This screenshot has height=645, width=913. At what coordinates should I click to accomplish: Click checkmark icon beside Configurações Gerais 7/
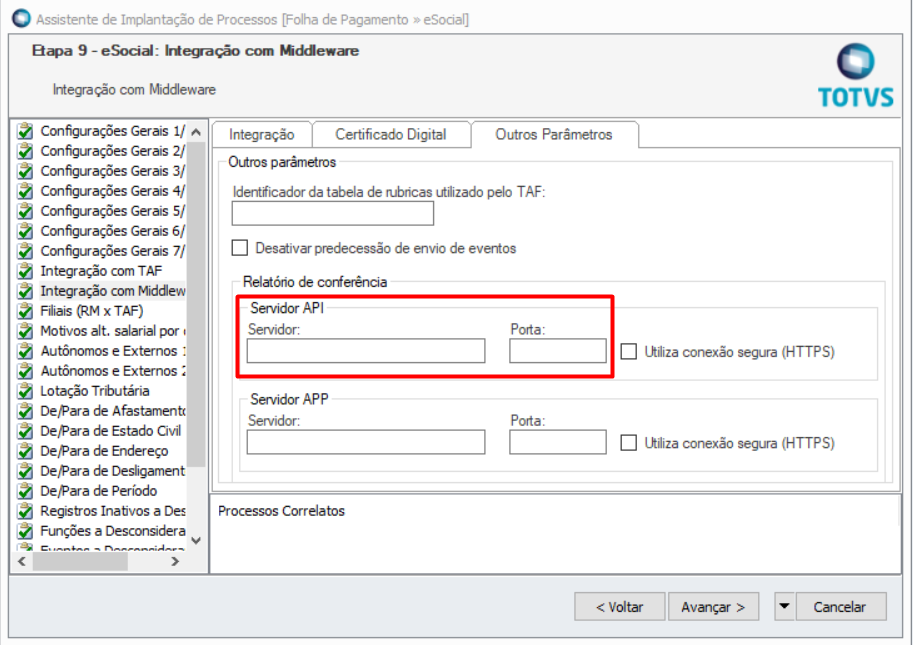point(25,251)
